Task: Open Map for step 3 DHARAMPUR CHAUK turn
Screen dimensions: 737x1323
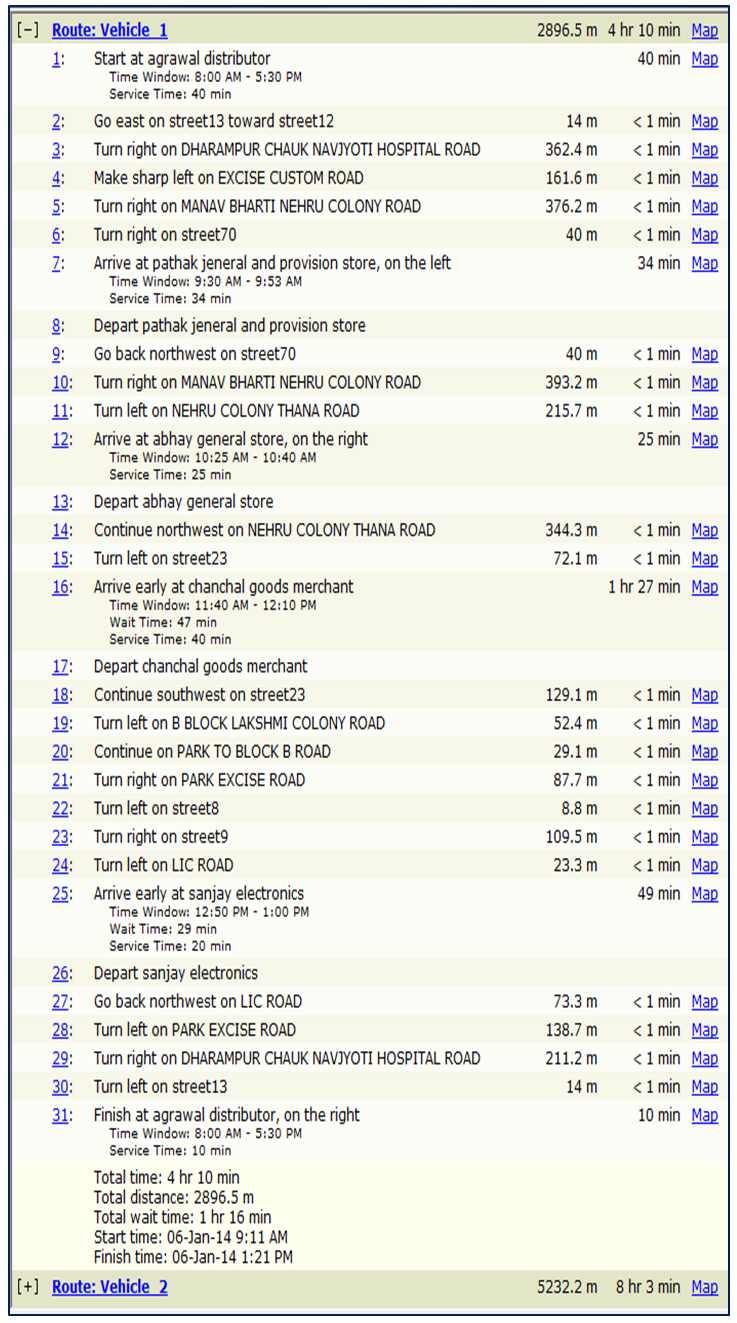Action: click(x=704, y=150)
